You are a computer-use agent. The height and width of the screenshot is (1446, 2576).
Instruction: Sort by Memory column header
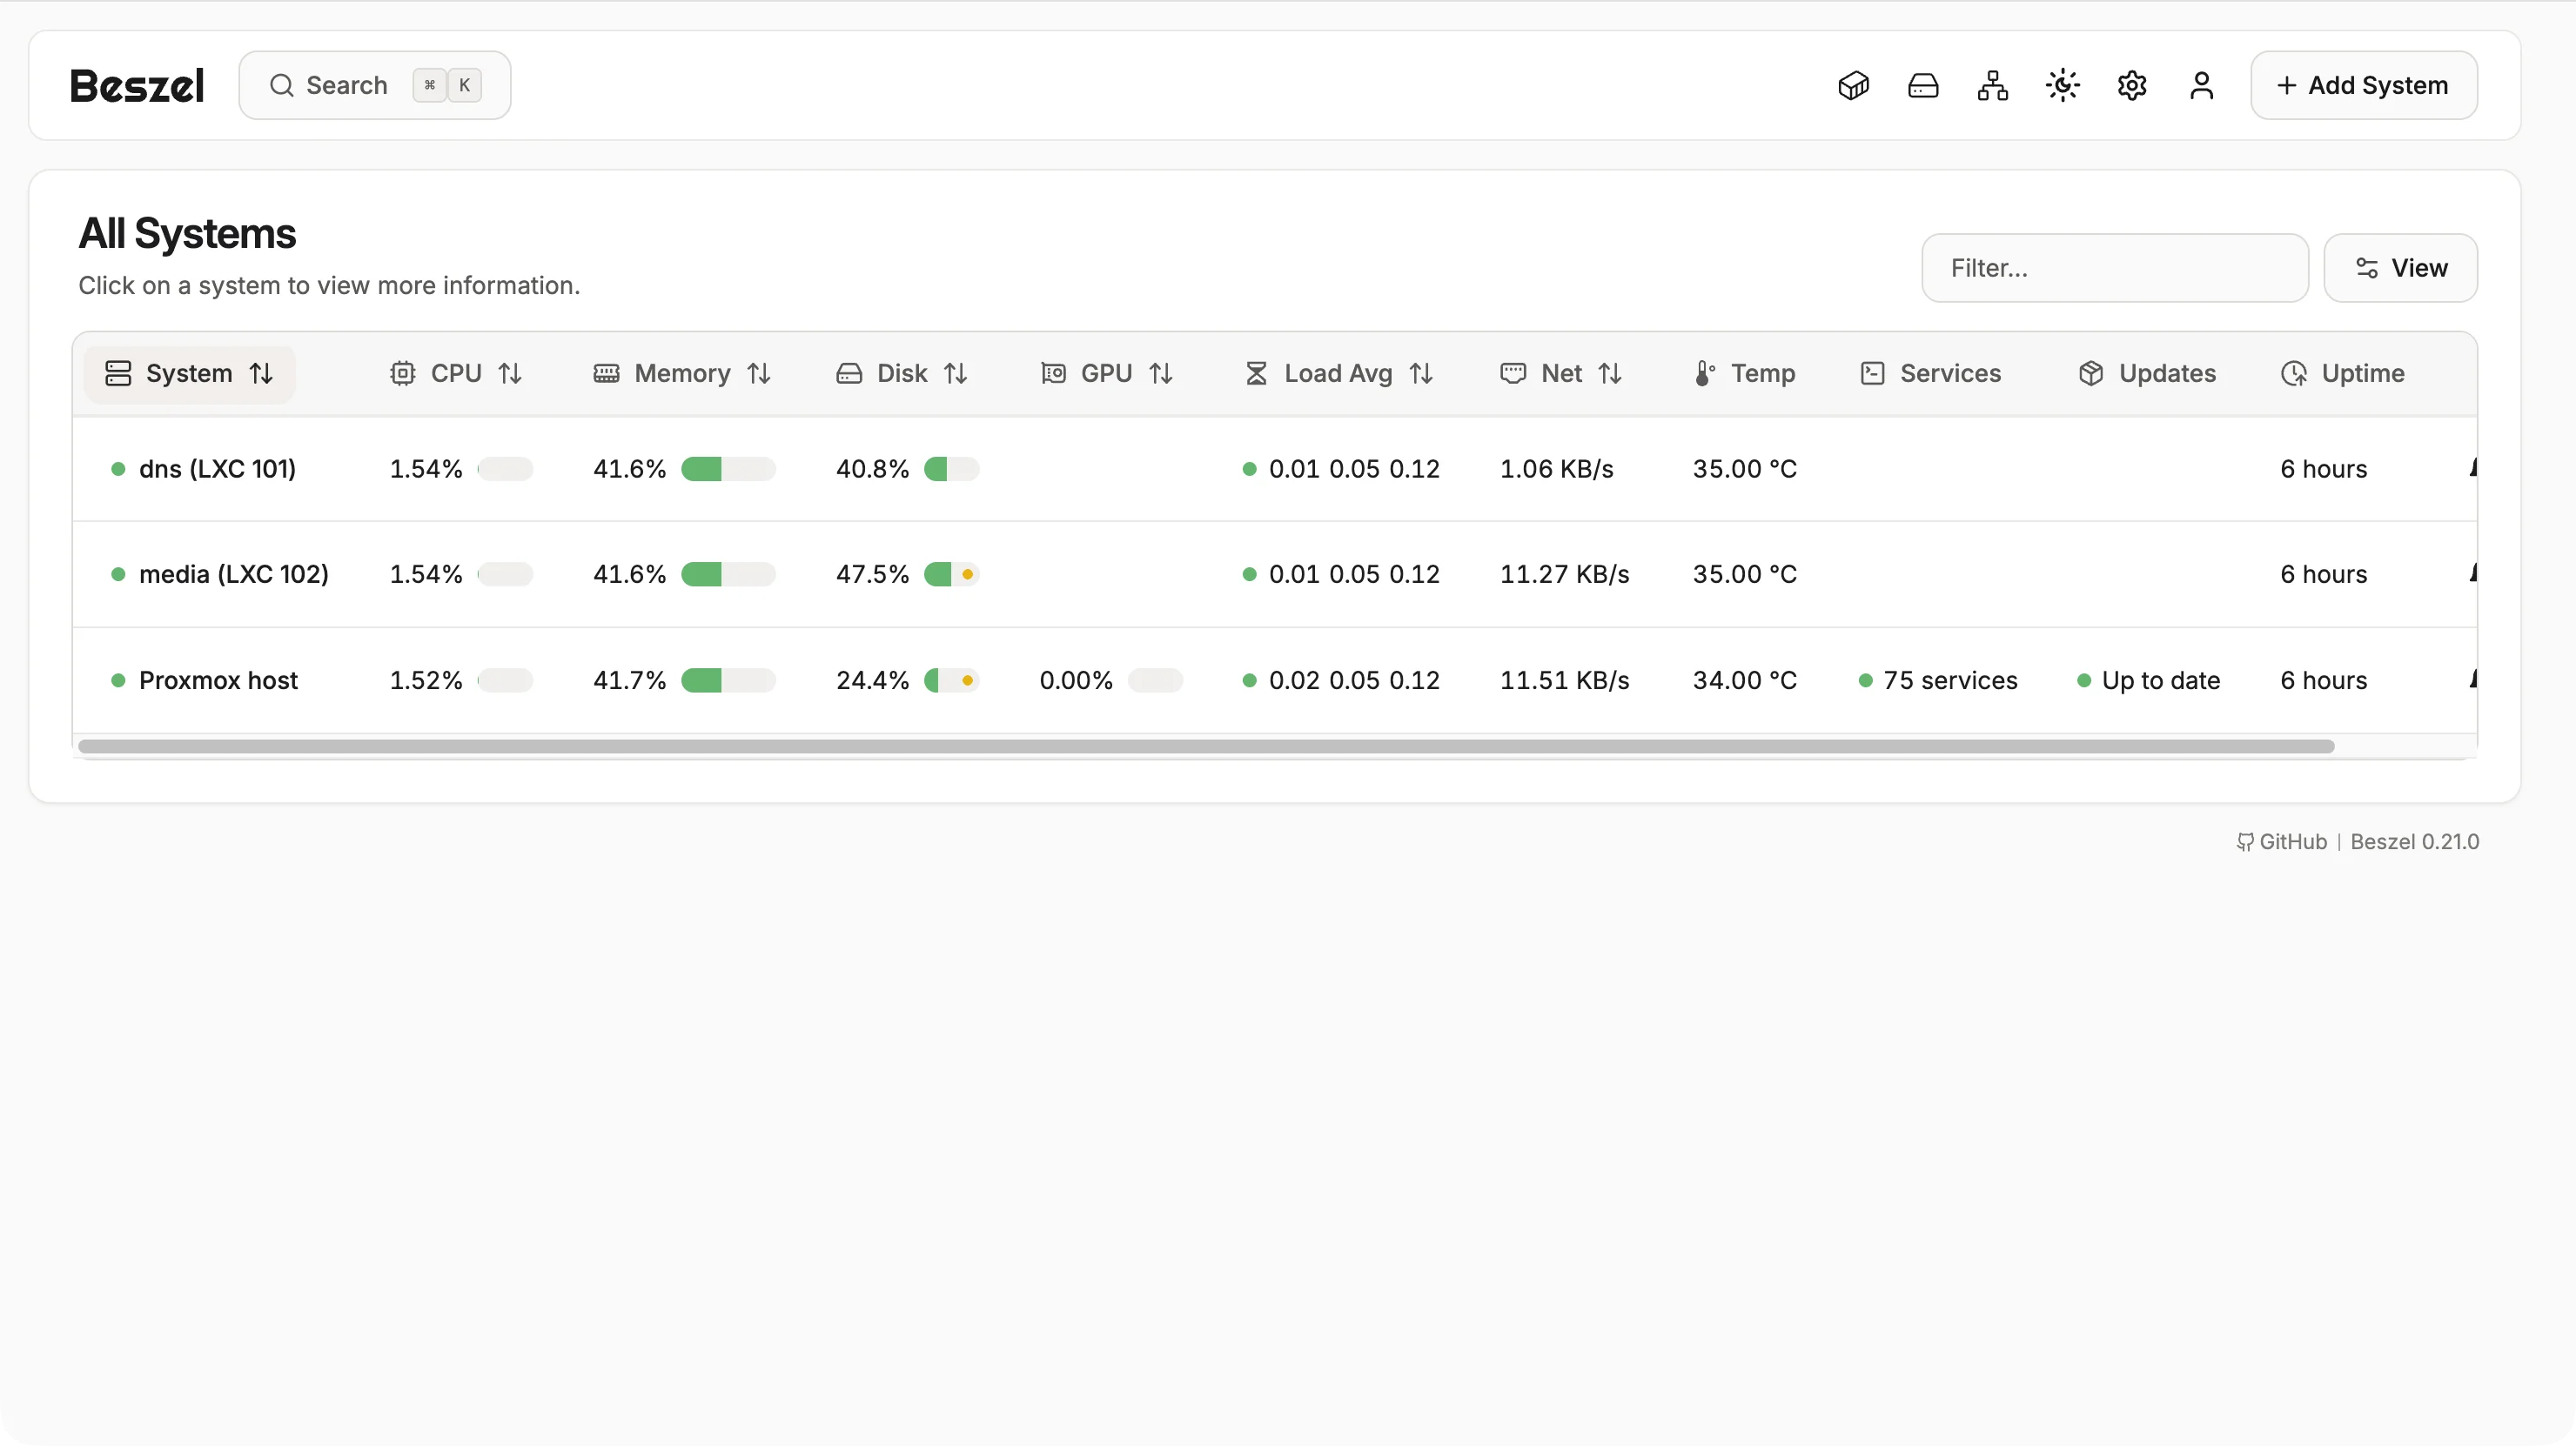point(682,374)
